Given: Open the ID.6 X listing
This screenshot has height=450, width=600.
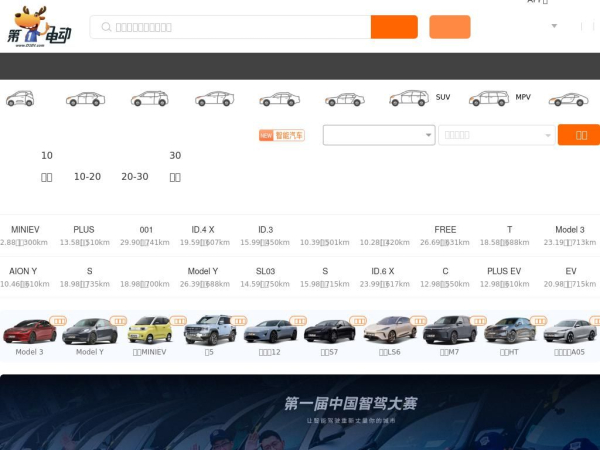Looking at the screenshot, I should tap(385, 277).
